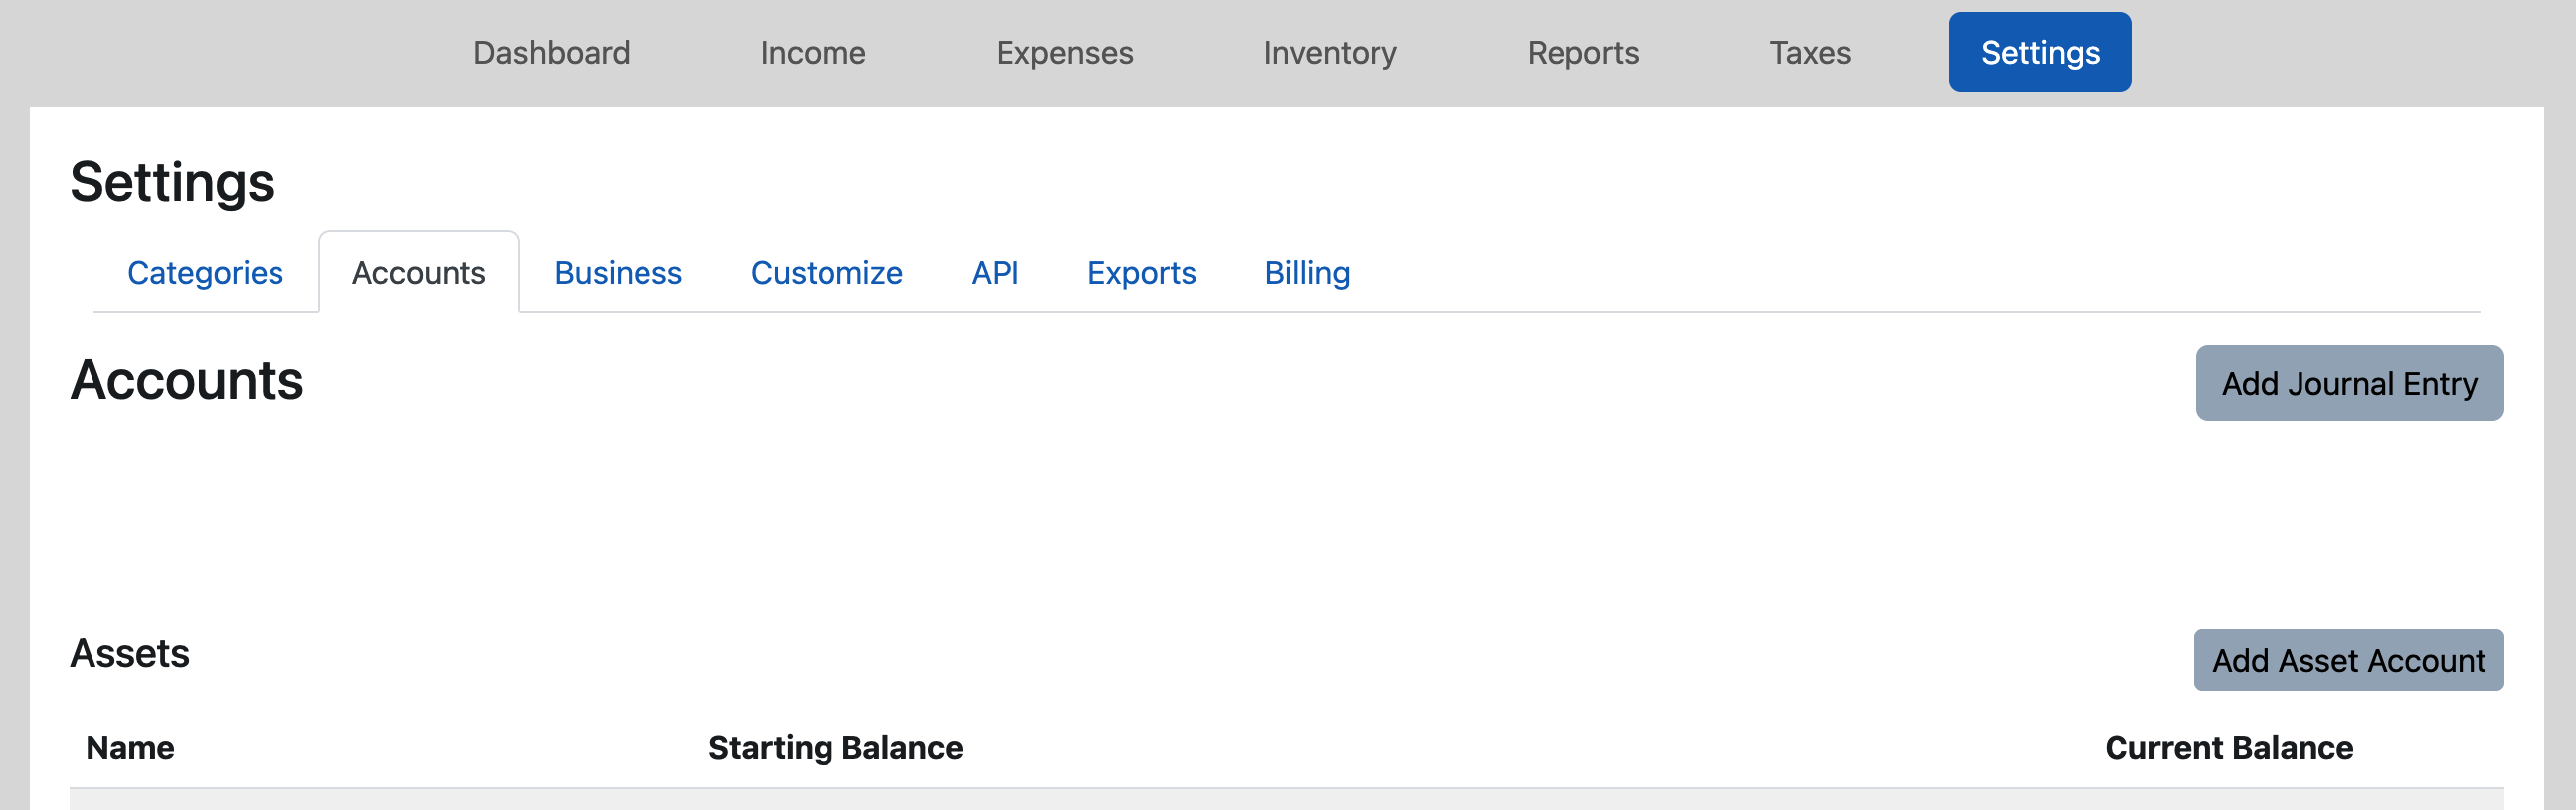Screen dimensions: 2576x810
Task: Open the Billing tab
Action: tap(1306, 272)
